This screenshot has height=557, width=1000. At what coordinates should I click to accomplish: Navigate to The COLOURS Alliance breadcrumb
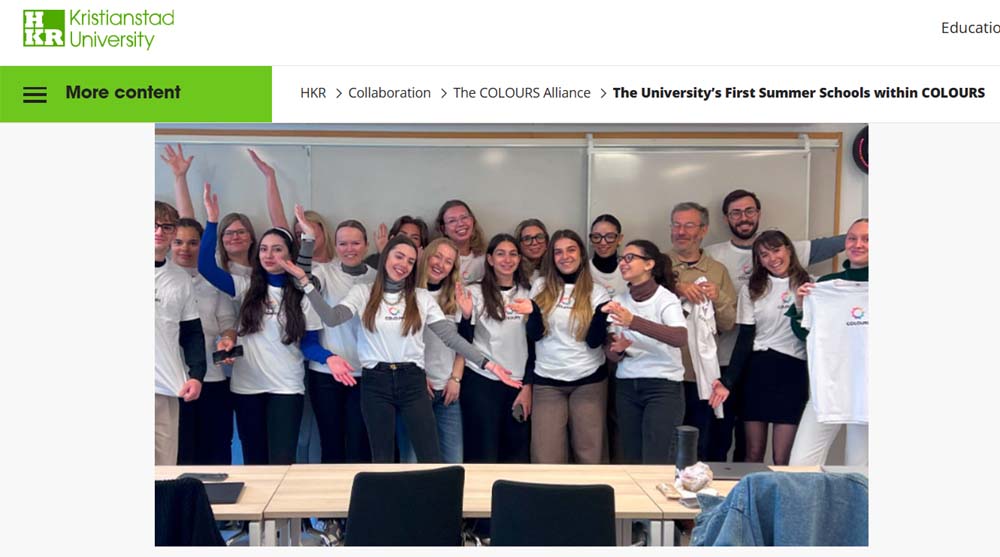point(522,93)
